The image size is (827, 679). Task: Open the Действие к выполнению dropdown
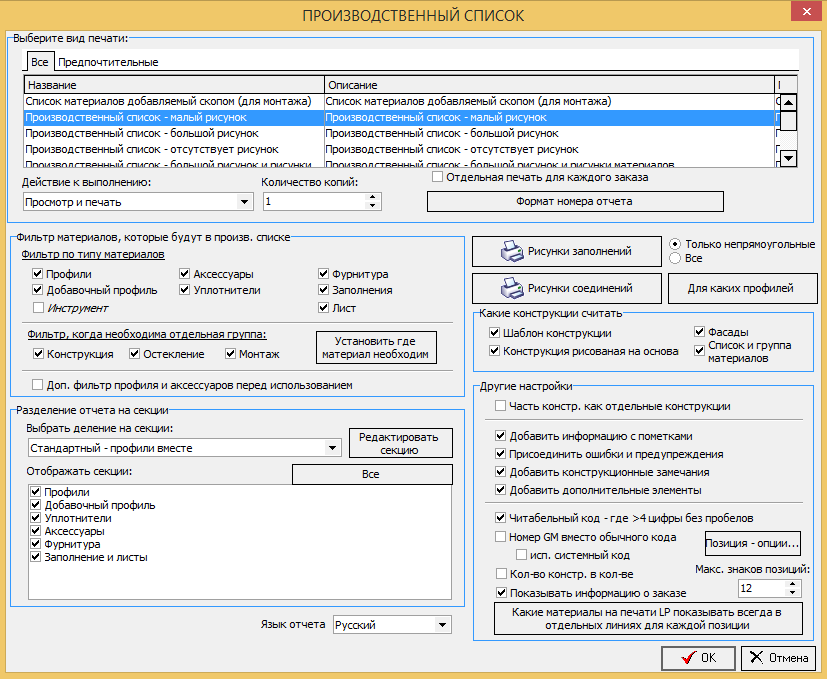coord(244,202)
